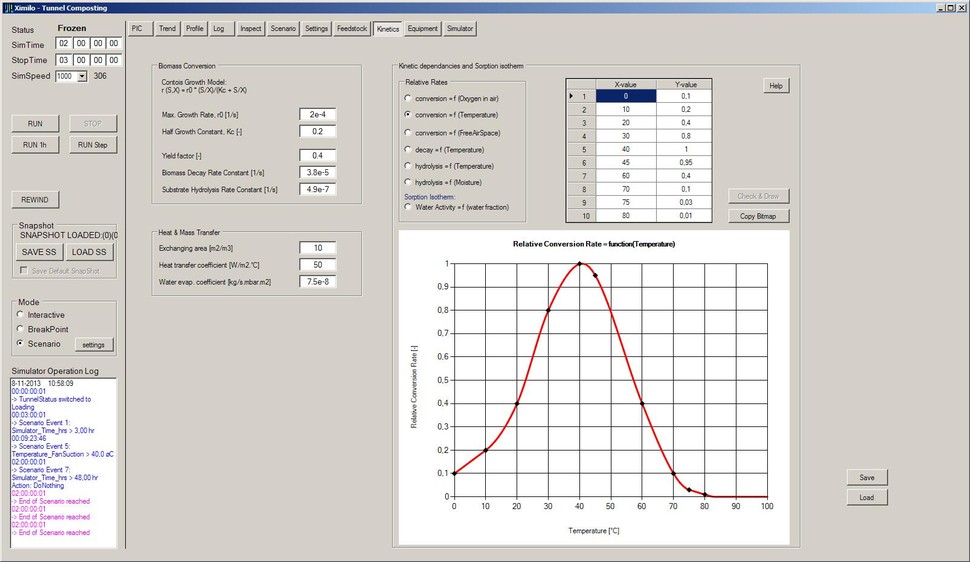Click the Max. Growth Rate input field

point(317,114)
